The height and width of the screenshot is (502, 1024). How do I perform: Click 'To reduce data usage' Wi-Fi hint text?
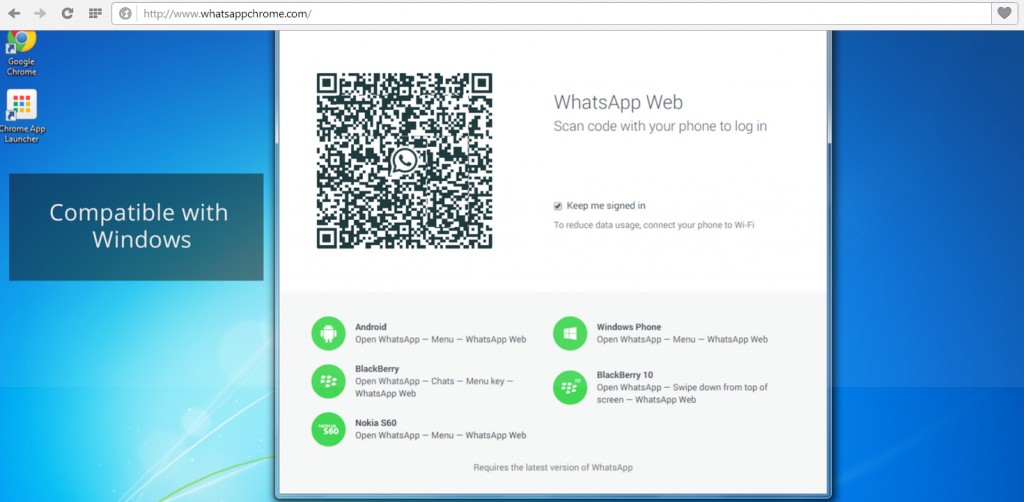654,225
